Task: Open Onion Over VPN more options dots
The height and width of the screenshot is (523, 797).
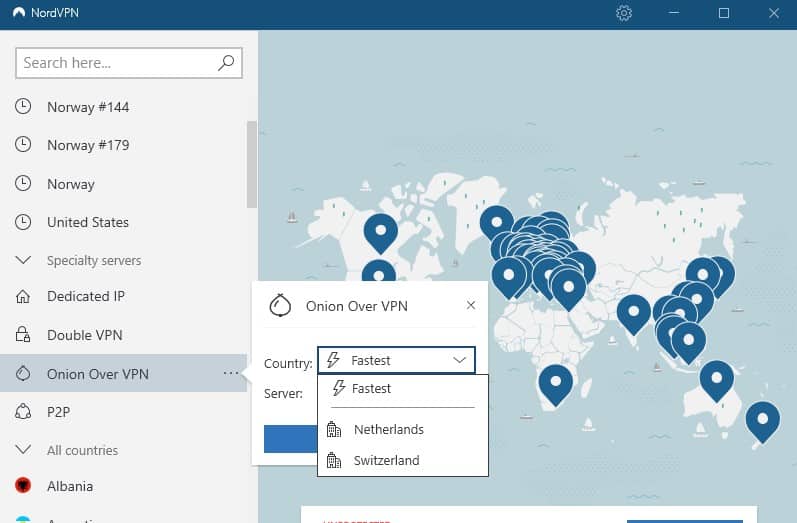Action: click(231, 373)
